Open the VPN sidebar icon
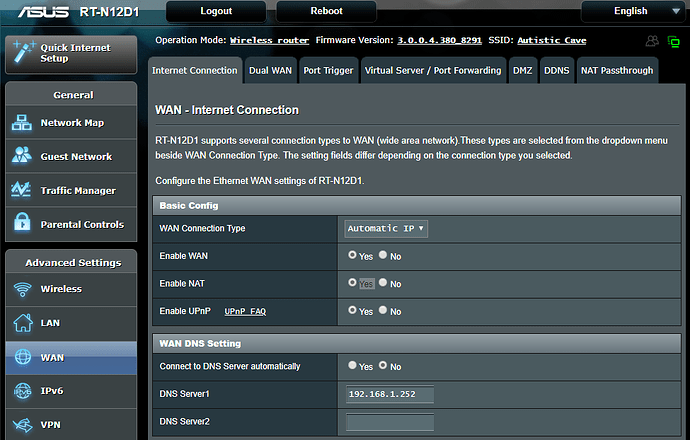690x440 pixels. tap(22, 424)
